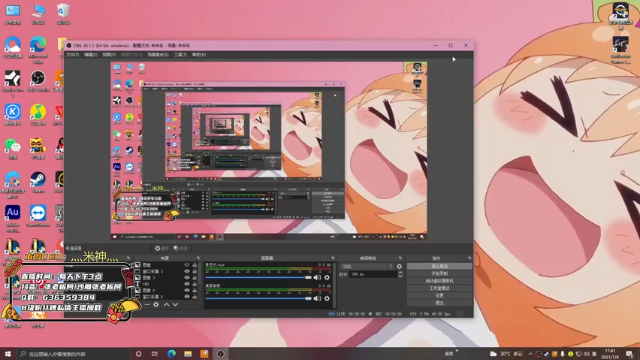Toggle visibility of the text source

coord(187,284)
